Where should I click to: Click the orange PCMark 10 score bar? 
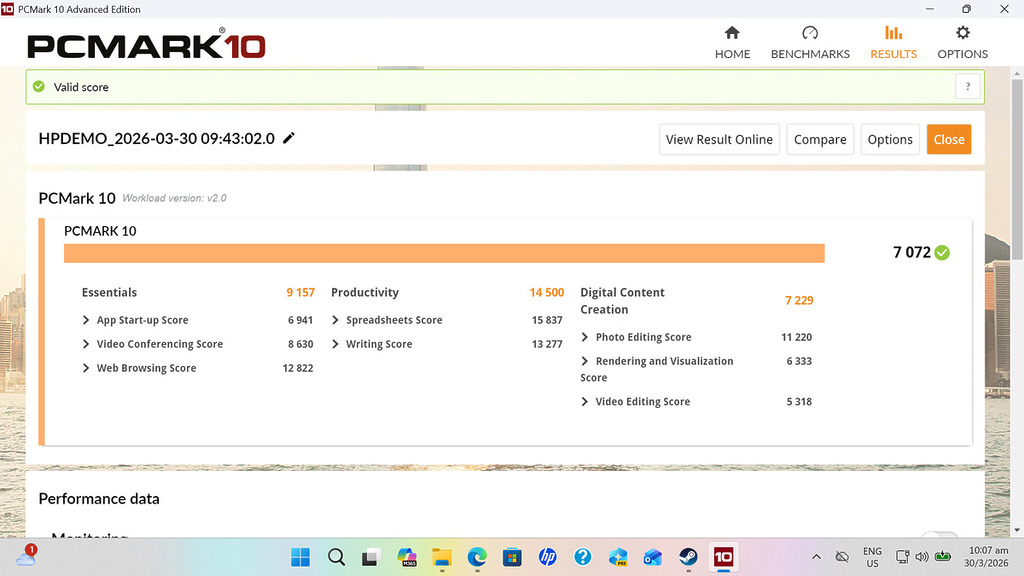444,253
